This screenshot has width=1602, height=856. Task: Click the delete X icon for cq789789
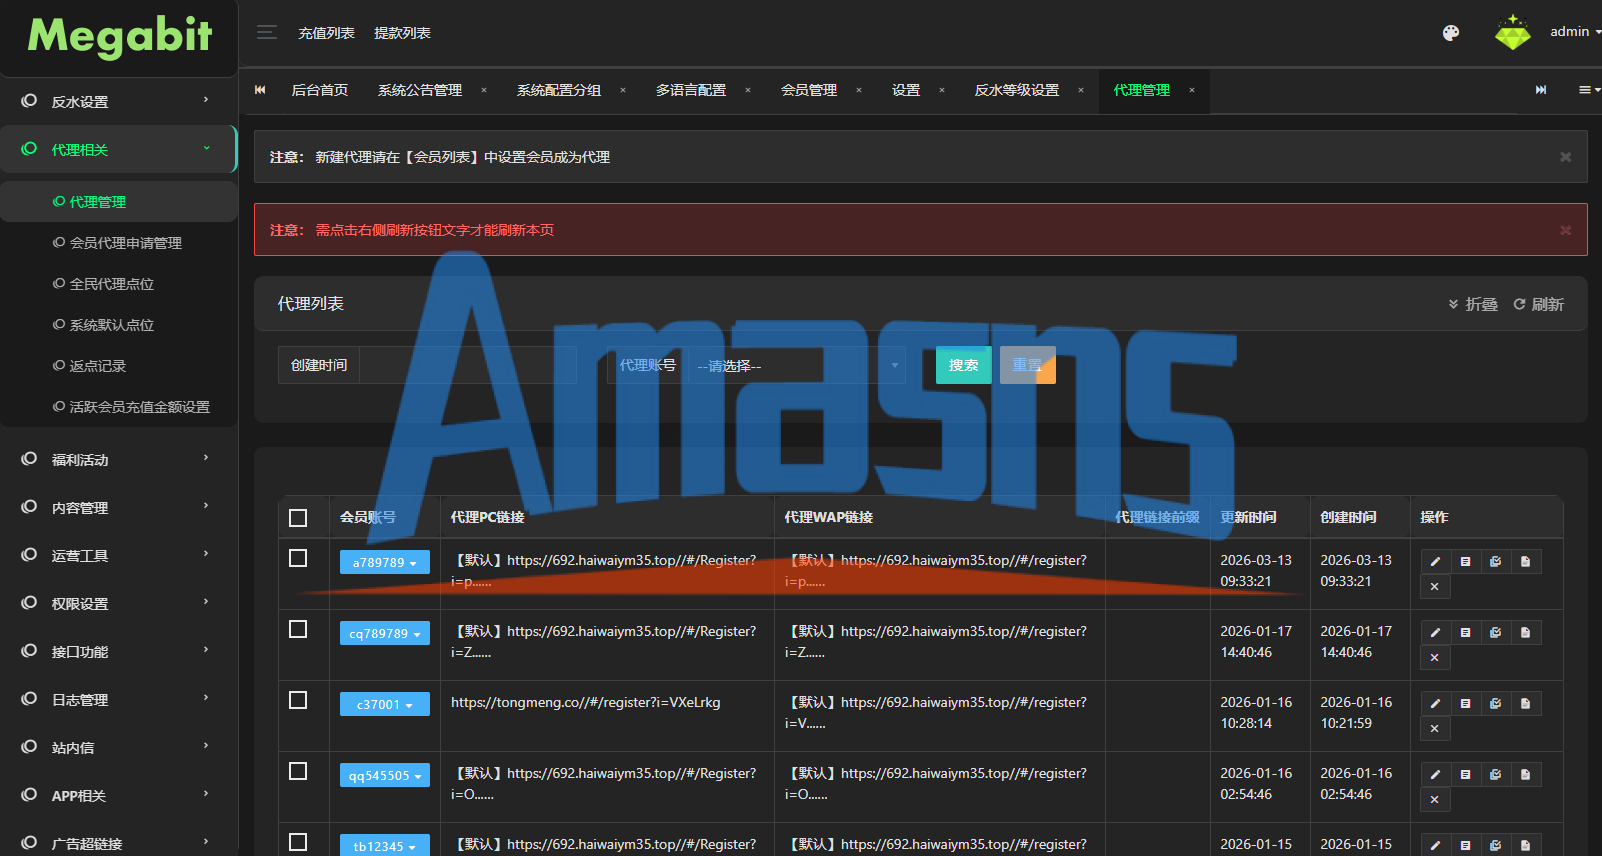[x=1435, y=658]
